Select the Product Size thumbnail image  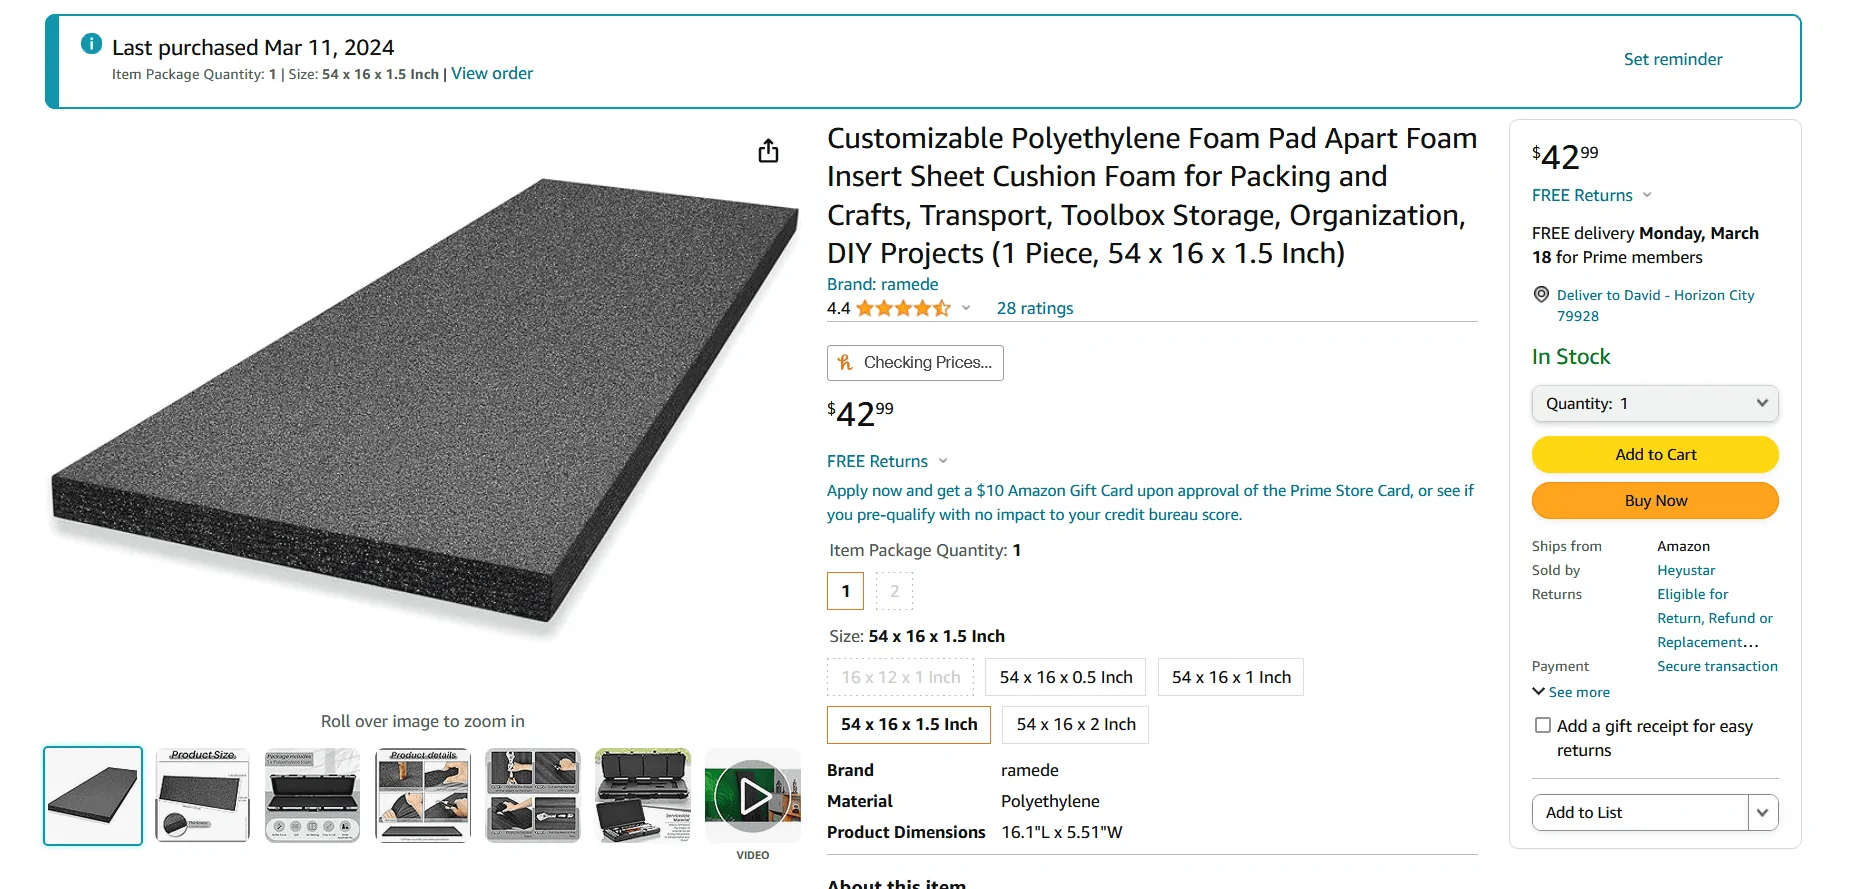pyautogui.click(x=203, y=796)
